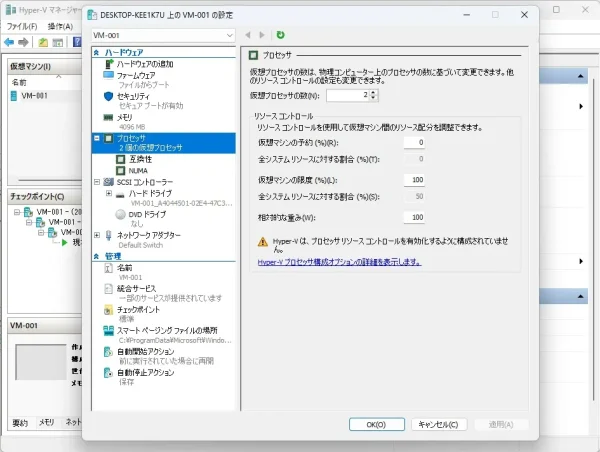This screenshot has width=600, height=452.
Task: Click the back arrow in the settings toolbar
Action: tap(248, 35)
